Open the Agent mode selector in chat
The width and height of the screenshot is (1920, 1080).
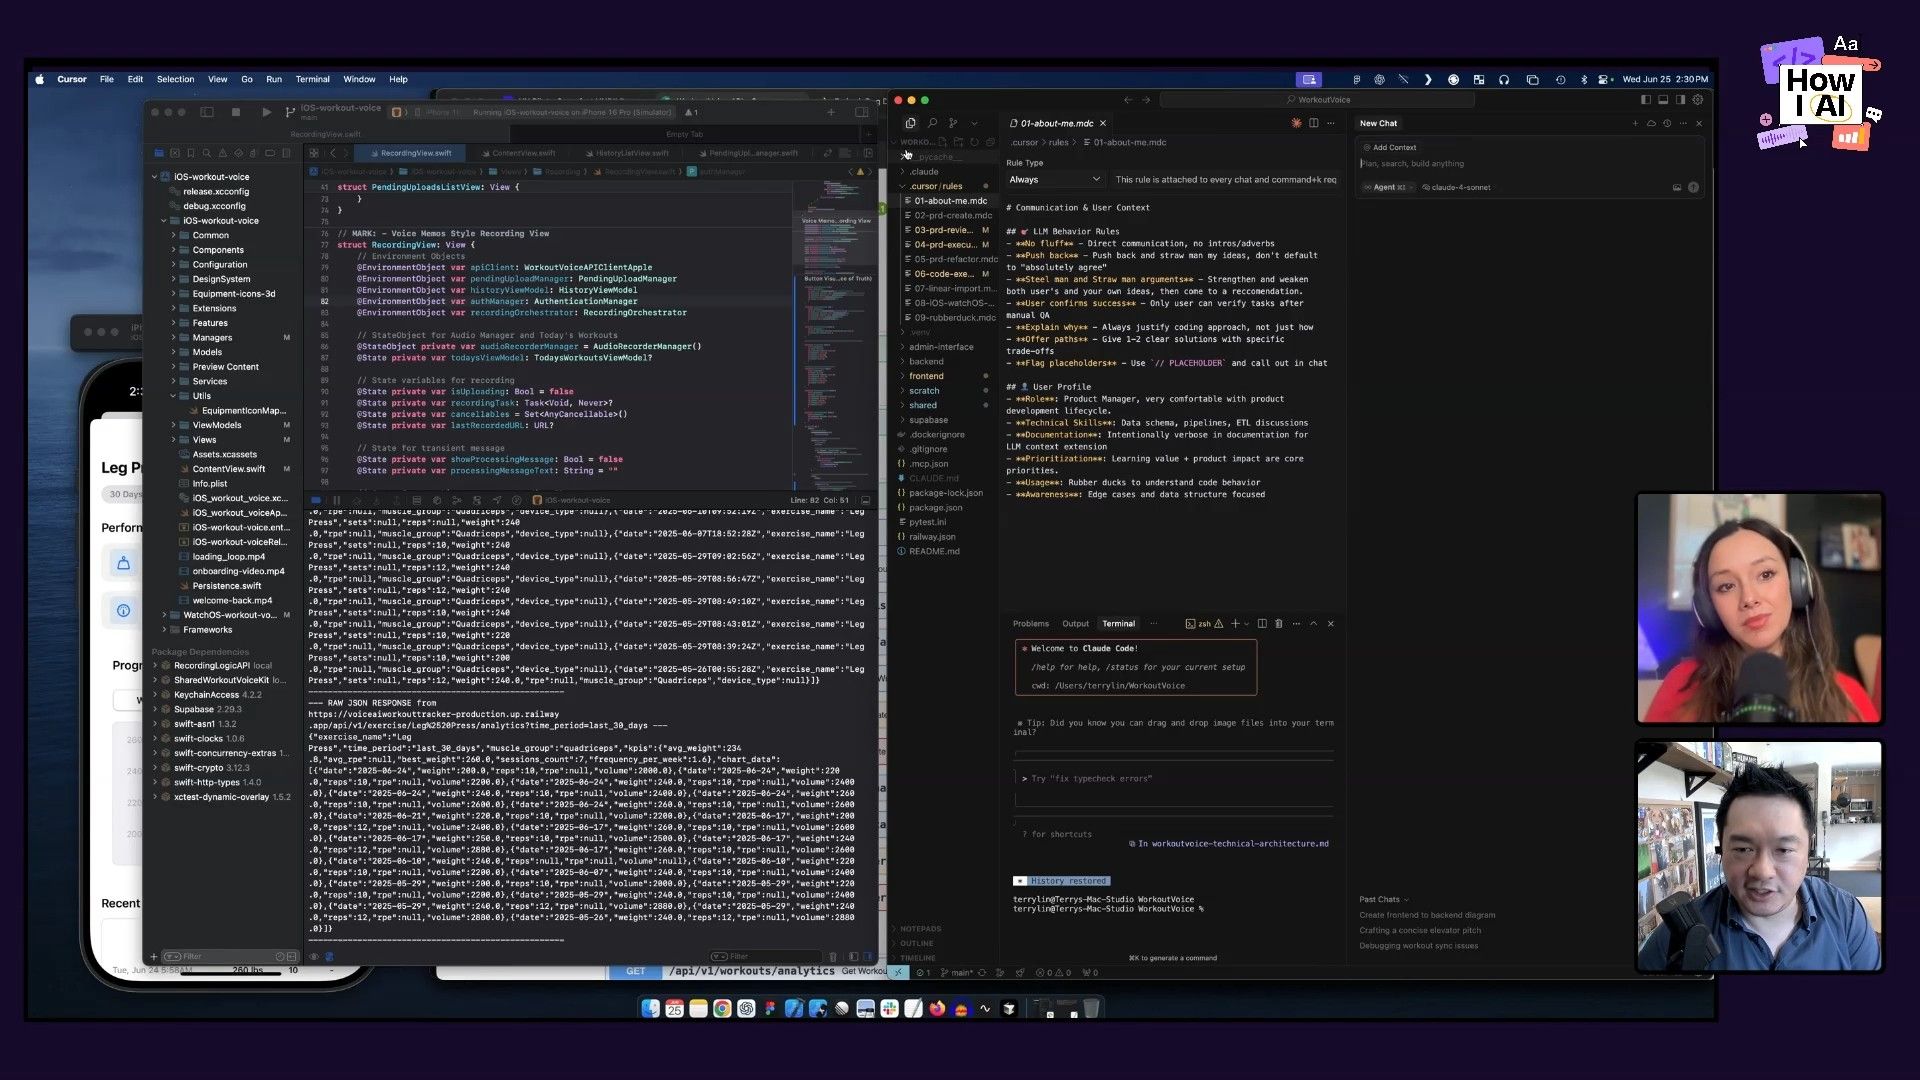1389,187
